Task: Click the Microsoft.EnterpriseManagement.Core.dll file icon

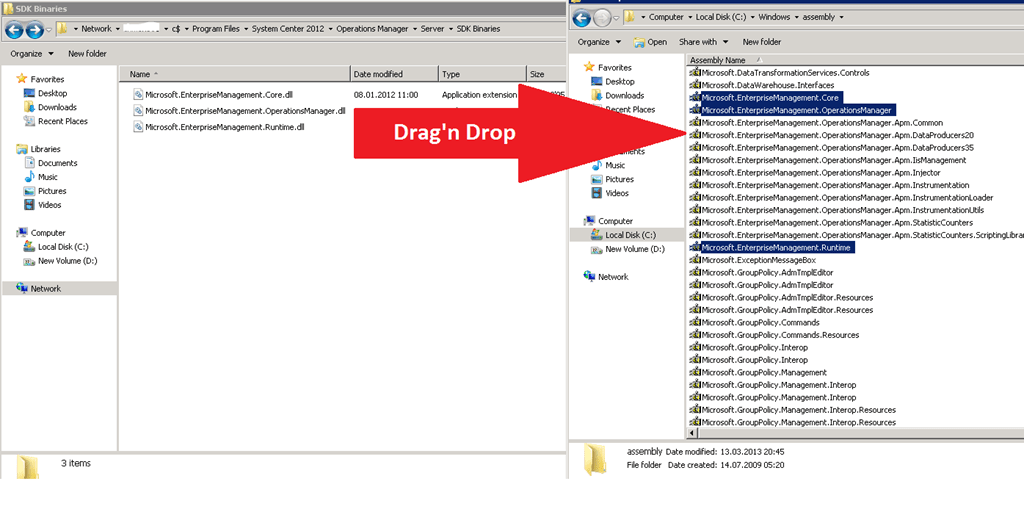Action: click(138, 94)
